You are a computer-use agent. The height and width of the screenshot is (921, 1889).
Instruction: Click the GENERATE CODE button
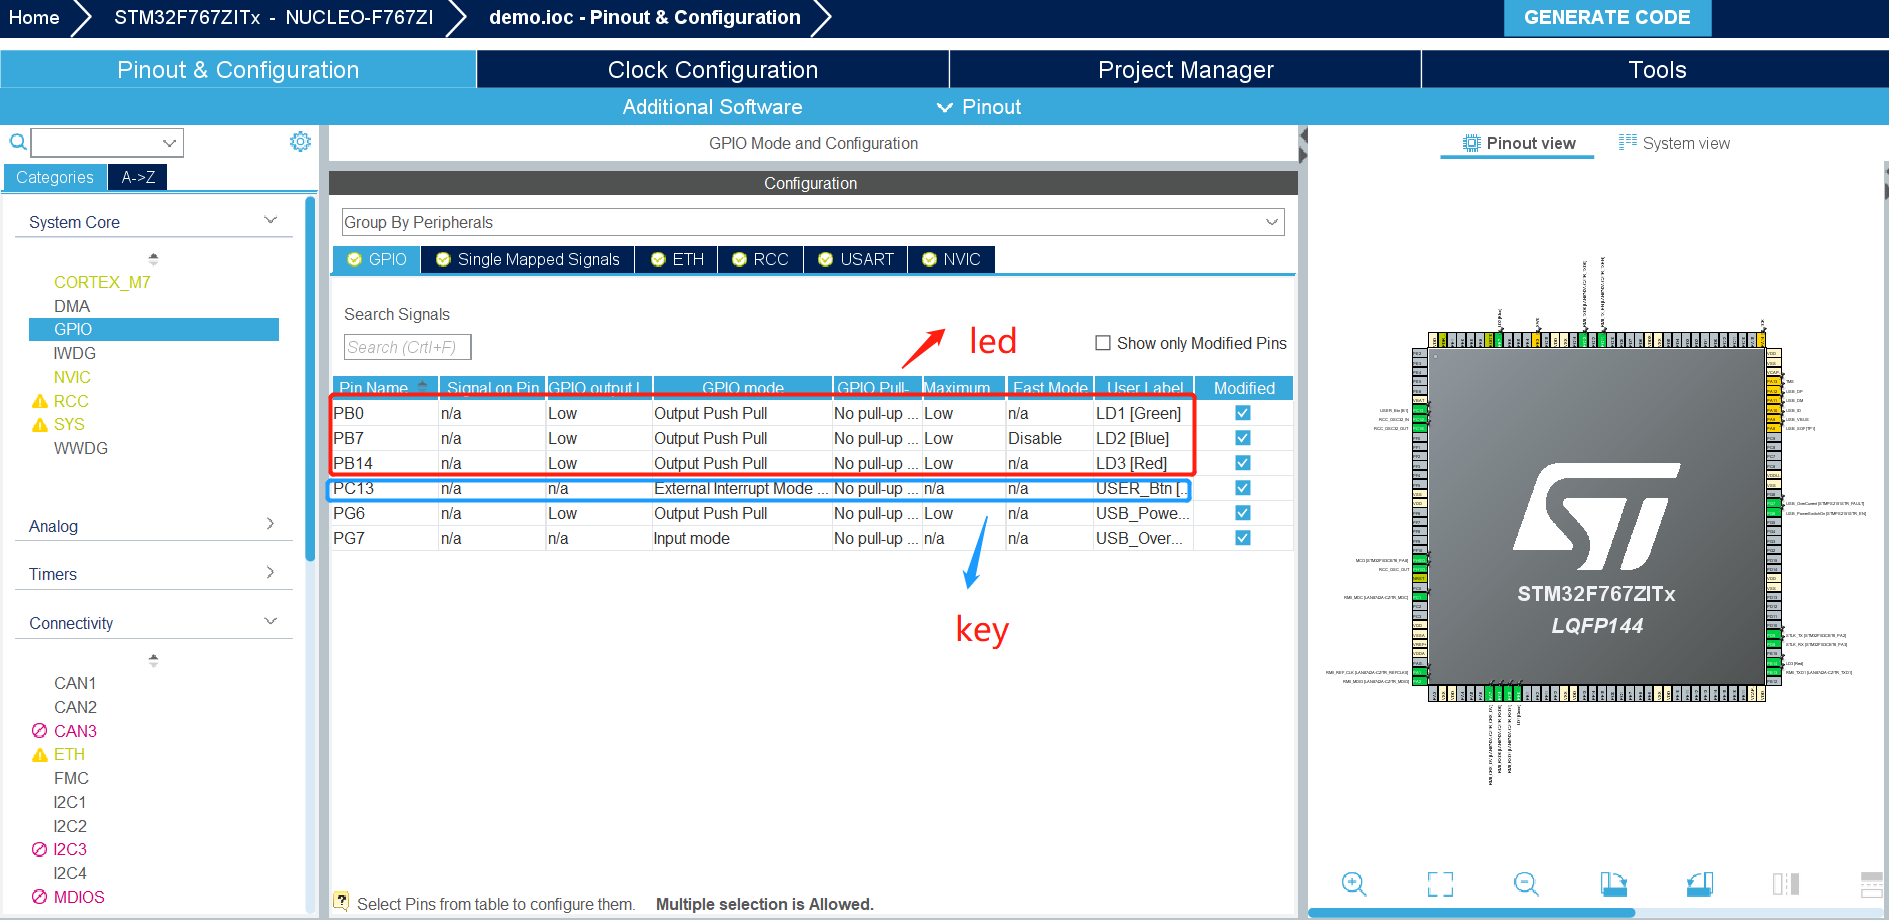coord(1607,18)
